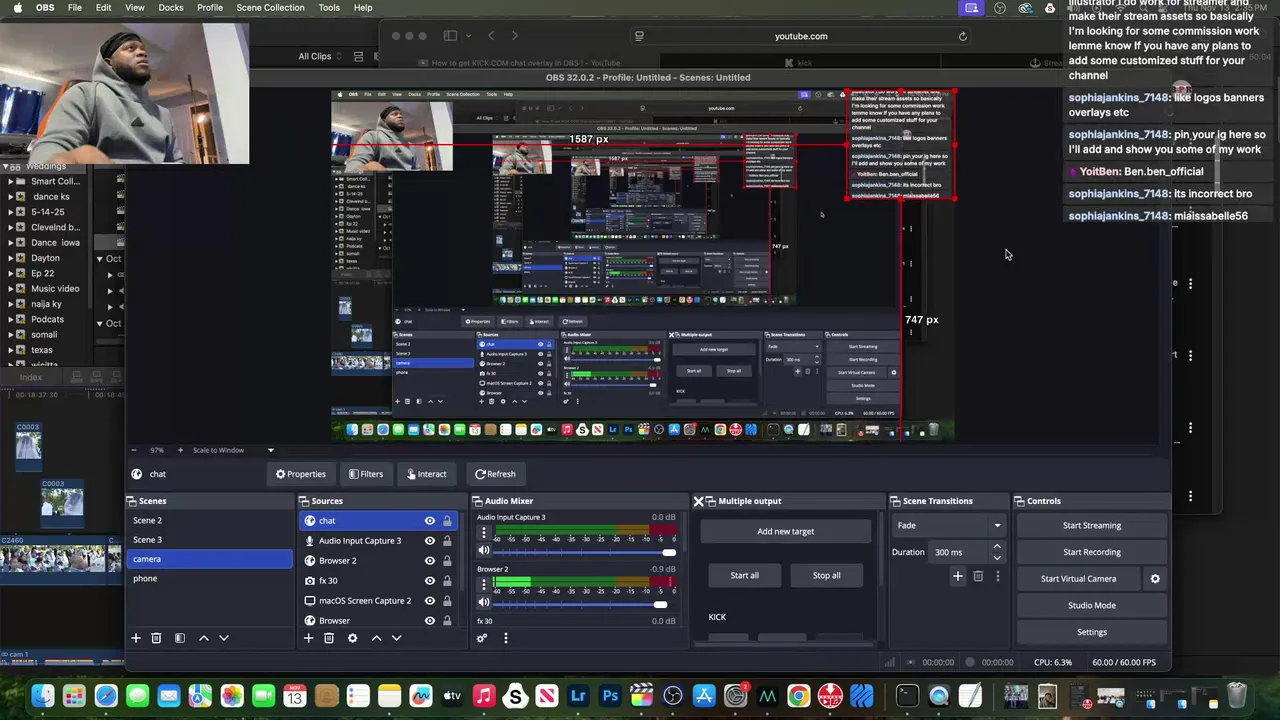Open scene filters icon in Scenes panel
Viewport: 1280px width, 720px height.
pos(180,638)
